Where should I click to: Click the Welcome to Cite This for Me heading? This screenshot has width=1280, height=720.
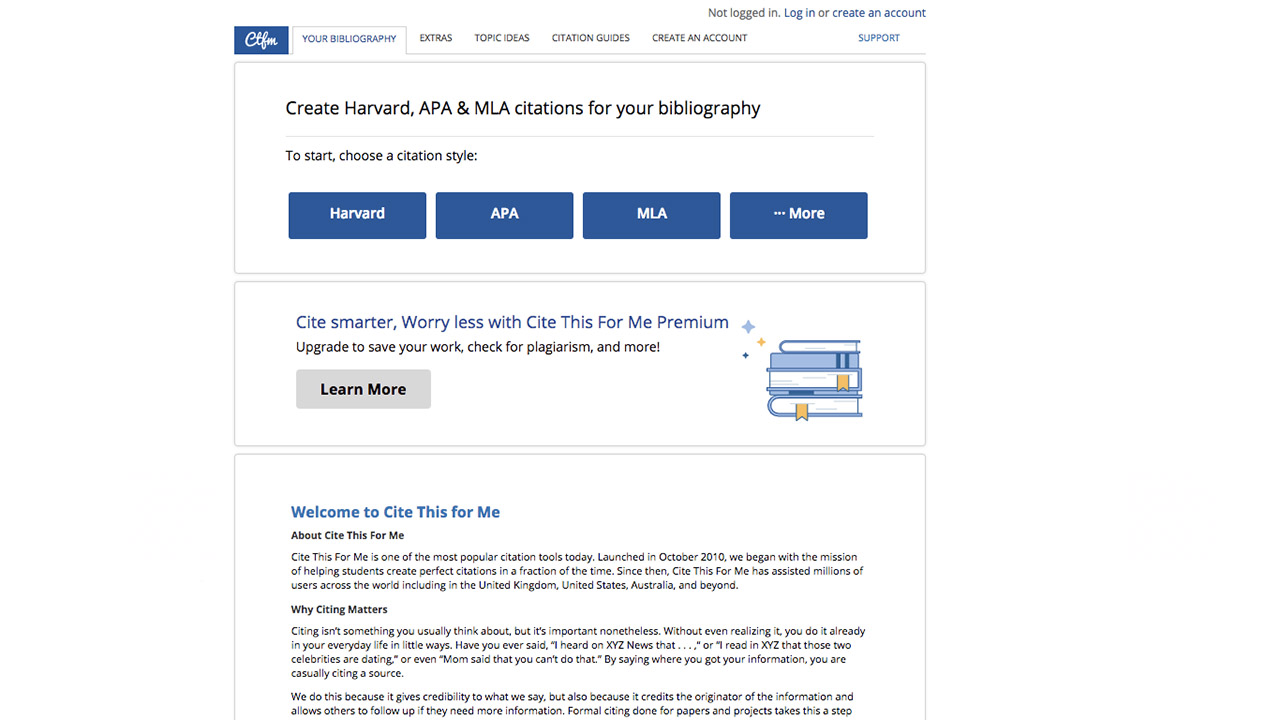click(395, 512)
